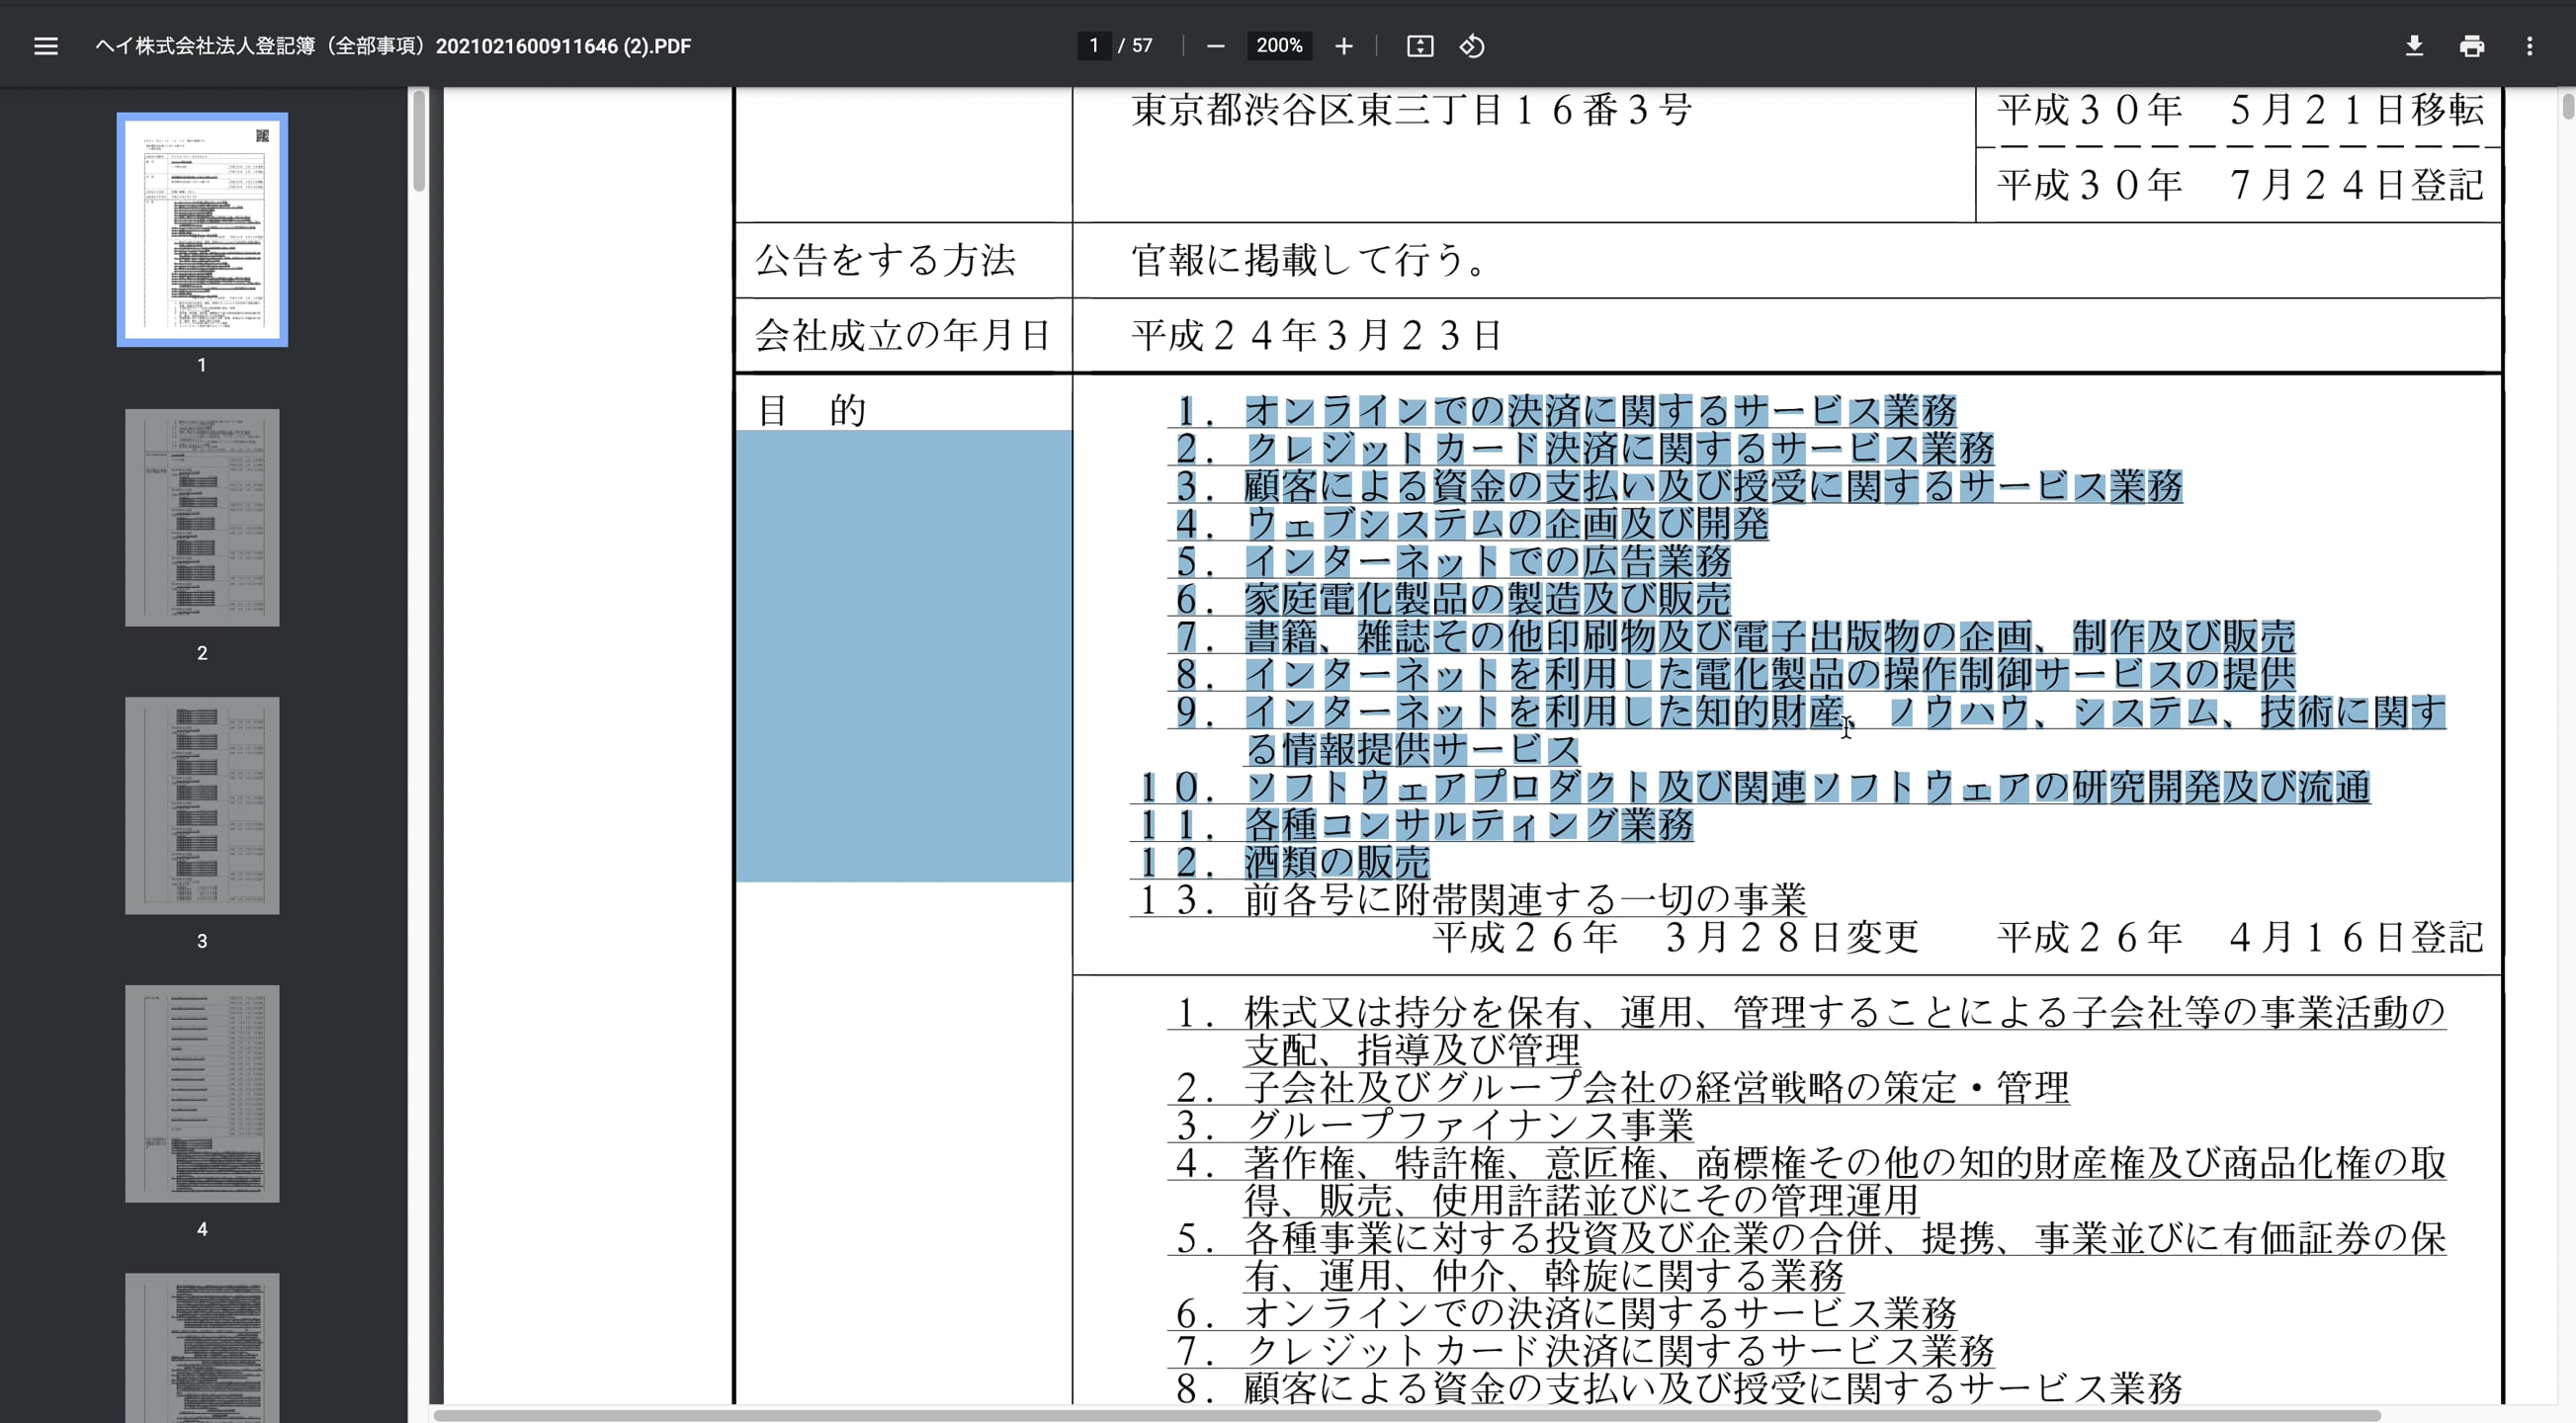2576x1423 pixels.
Task: Click the horizontal scrollbar at the bottom
Action: tap(1500, 1414)
